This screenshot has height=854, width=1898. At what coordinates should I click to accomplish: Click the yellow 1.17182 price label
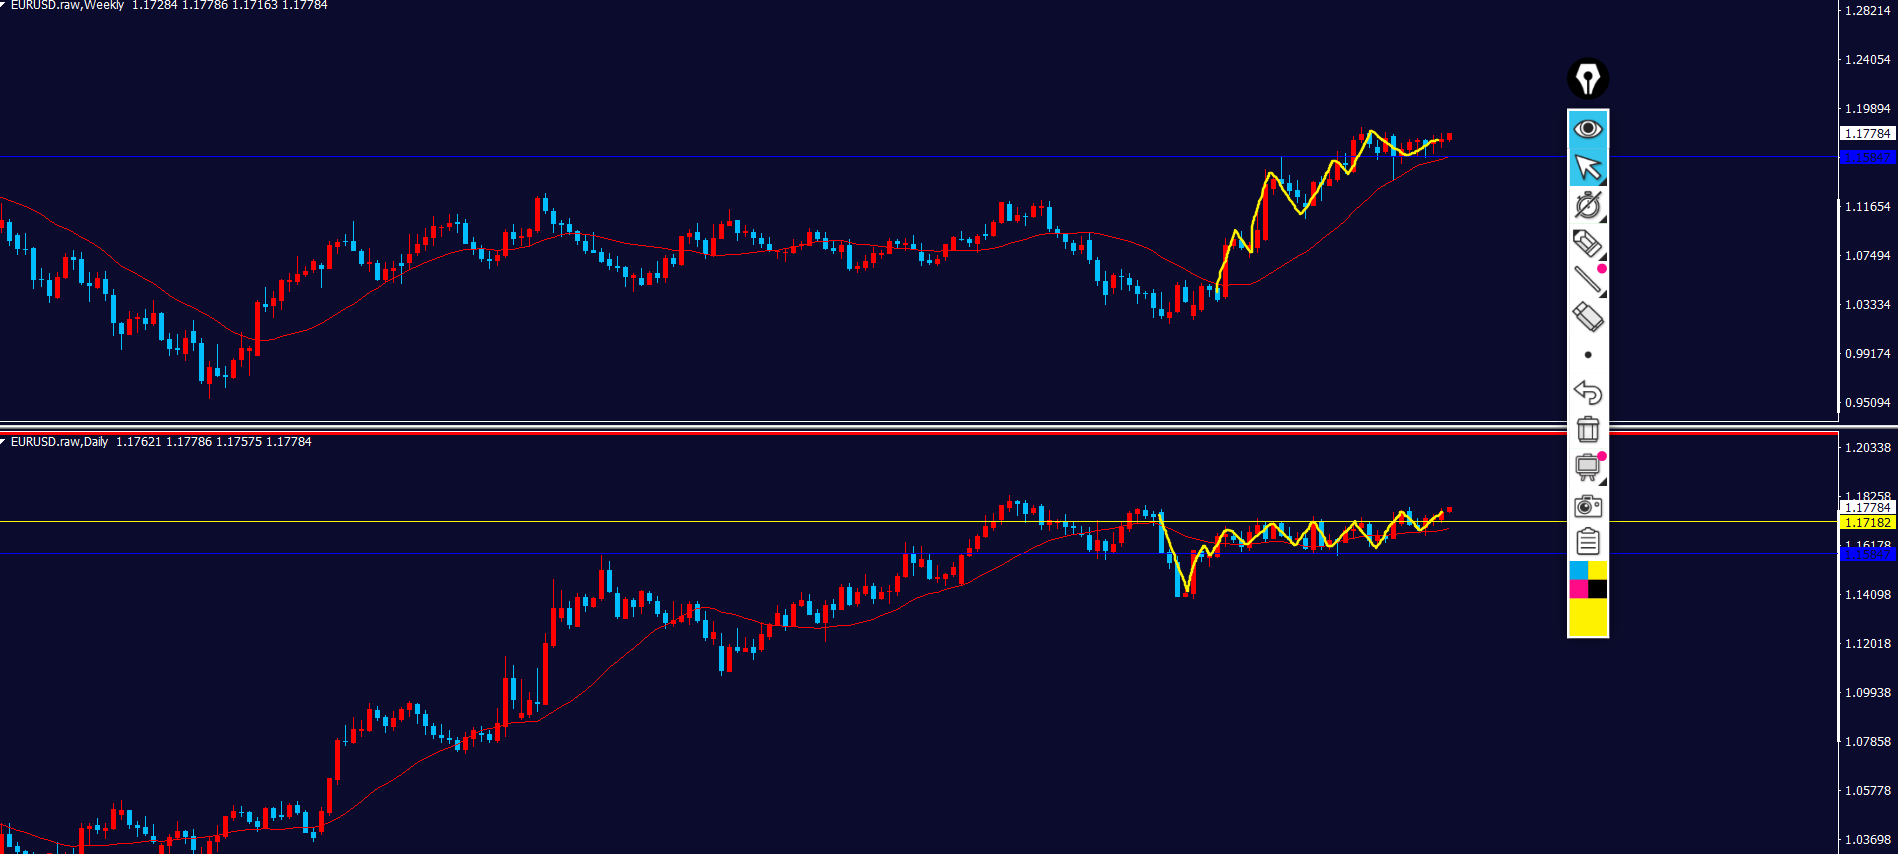pyautogui.click(x=1867, y=523)
